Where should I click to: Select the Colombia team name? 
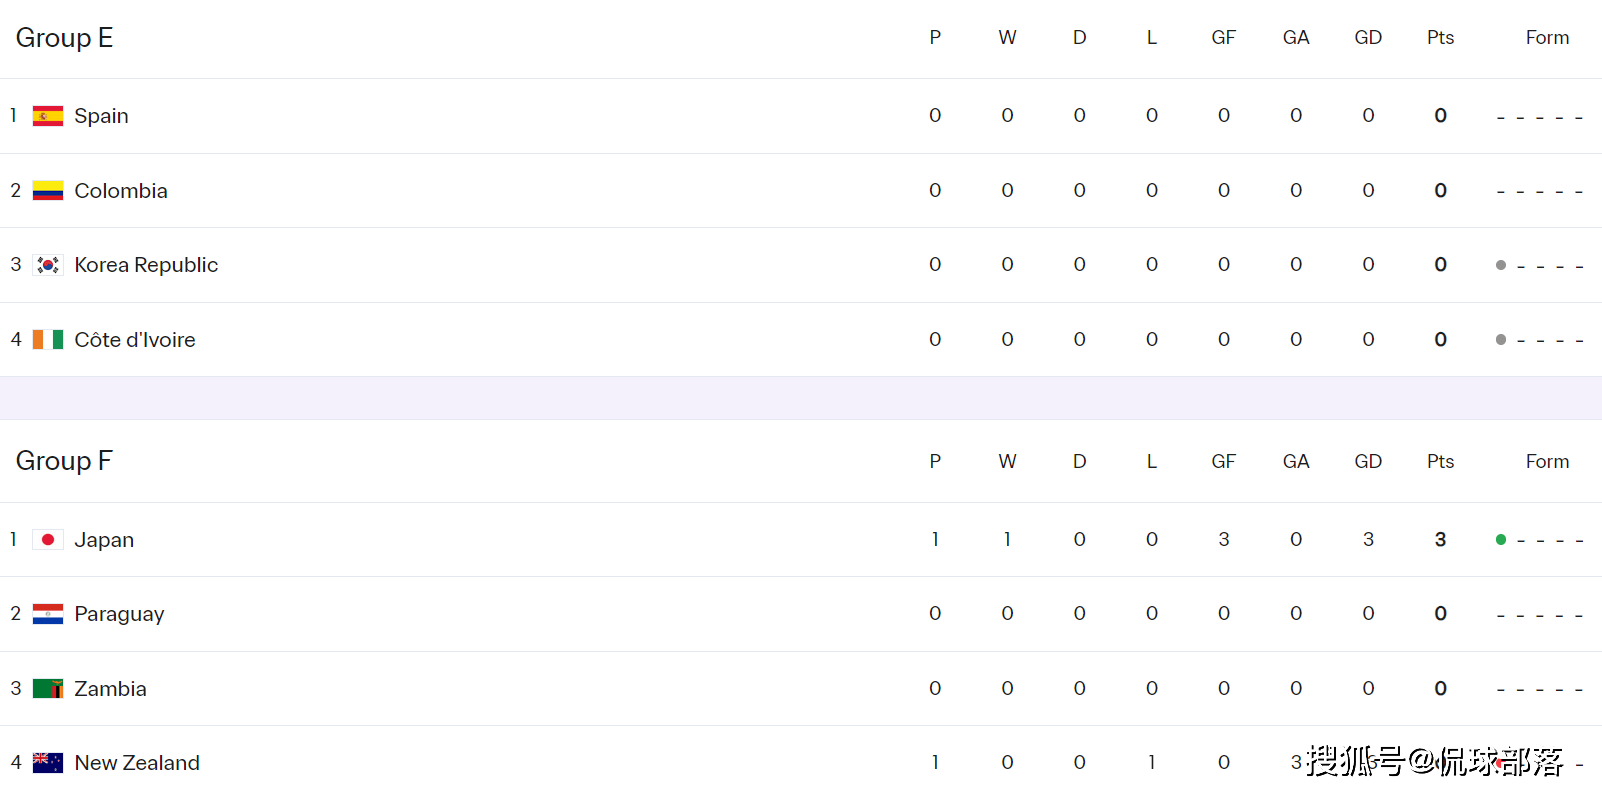(121, 191)
